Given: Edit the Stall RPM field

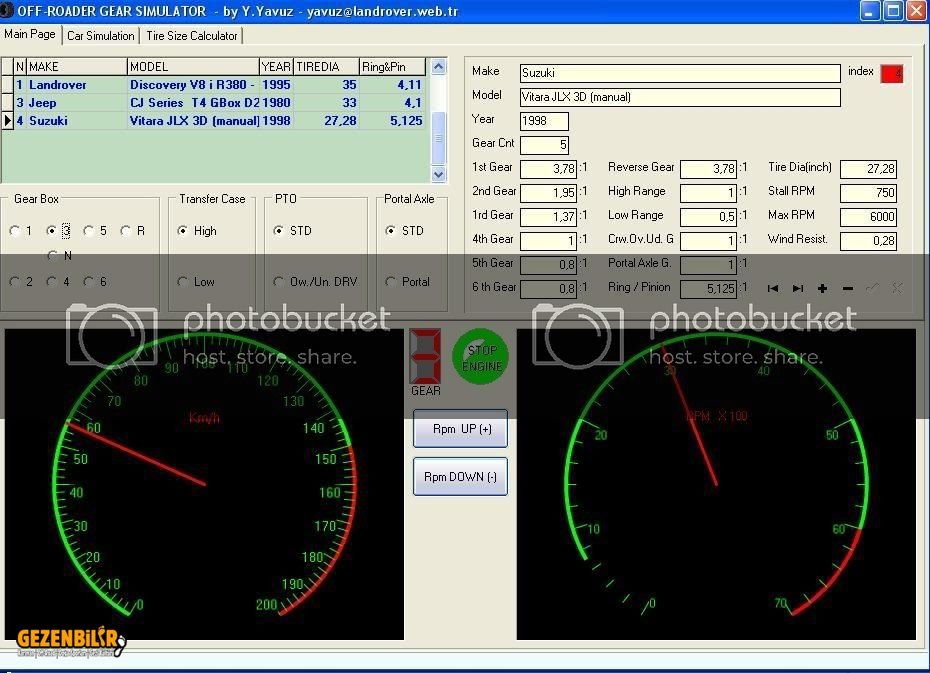Looking at the screenshot, I should tap(868, 193).
